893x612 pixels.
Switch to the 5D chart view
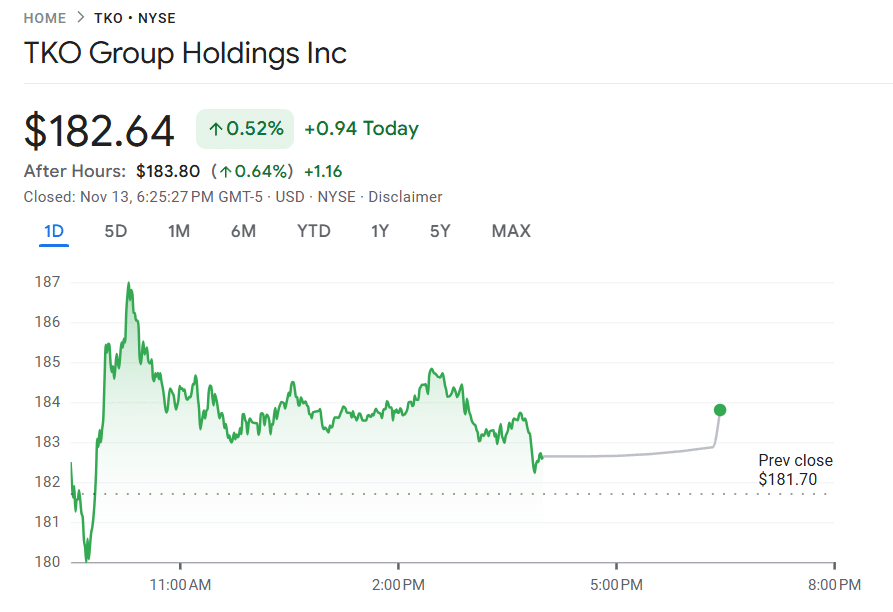coord(115,231)
